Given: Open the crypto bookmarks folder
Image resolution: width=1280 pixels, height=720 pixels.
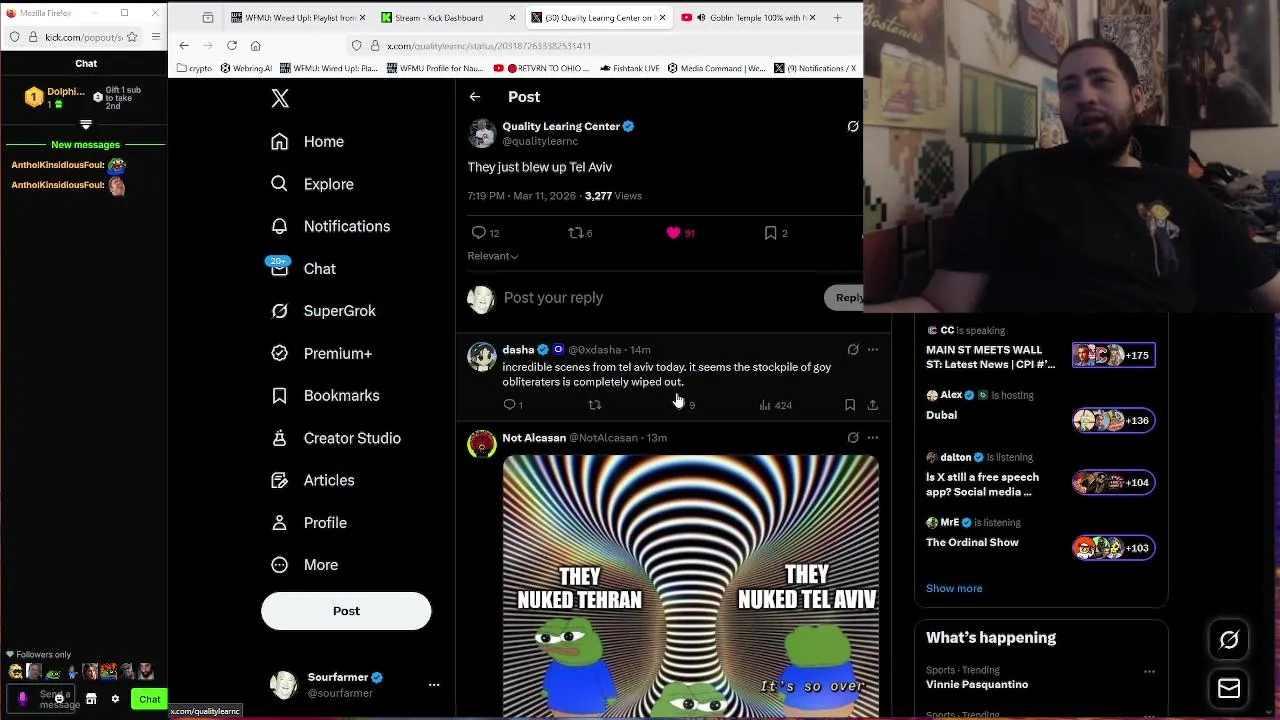Looking at the screenshot, I should [x=194, y=68].
